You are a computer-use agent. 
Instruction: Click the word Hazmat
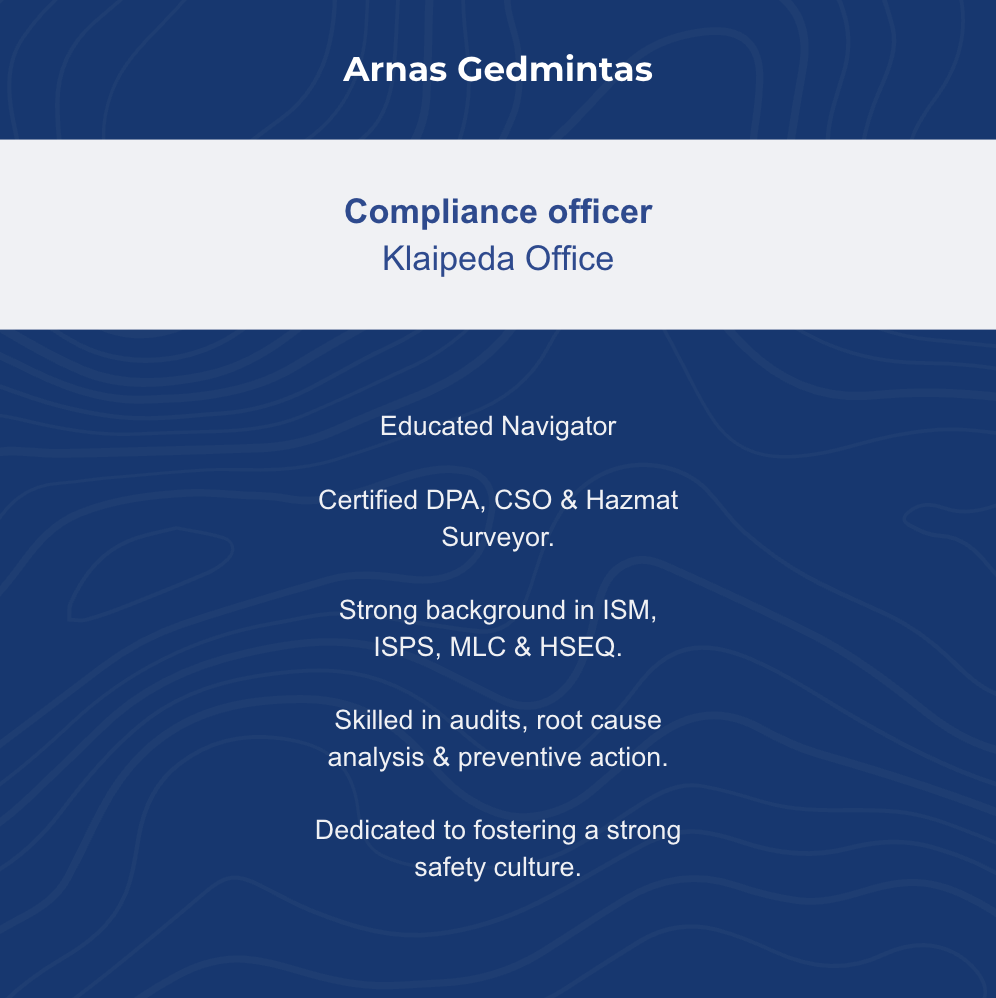(632, 500)
